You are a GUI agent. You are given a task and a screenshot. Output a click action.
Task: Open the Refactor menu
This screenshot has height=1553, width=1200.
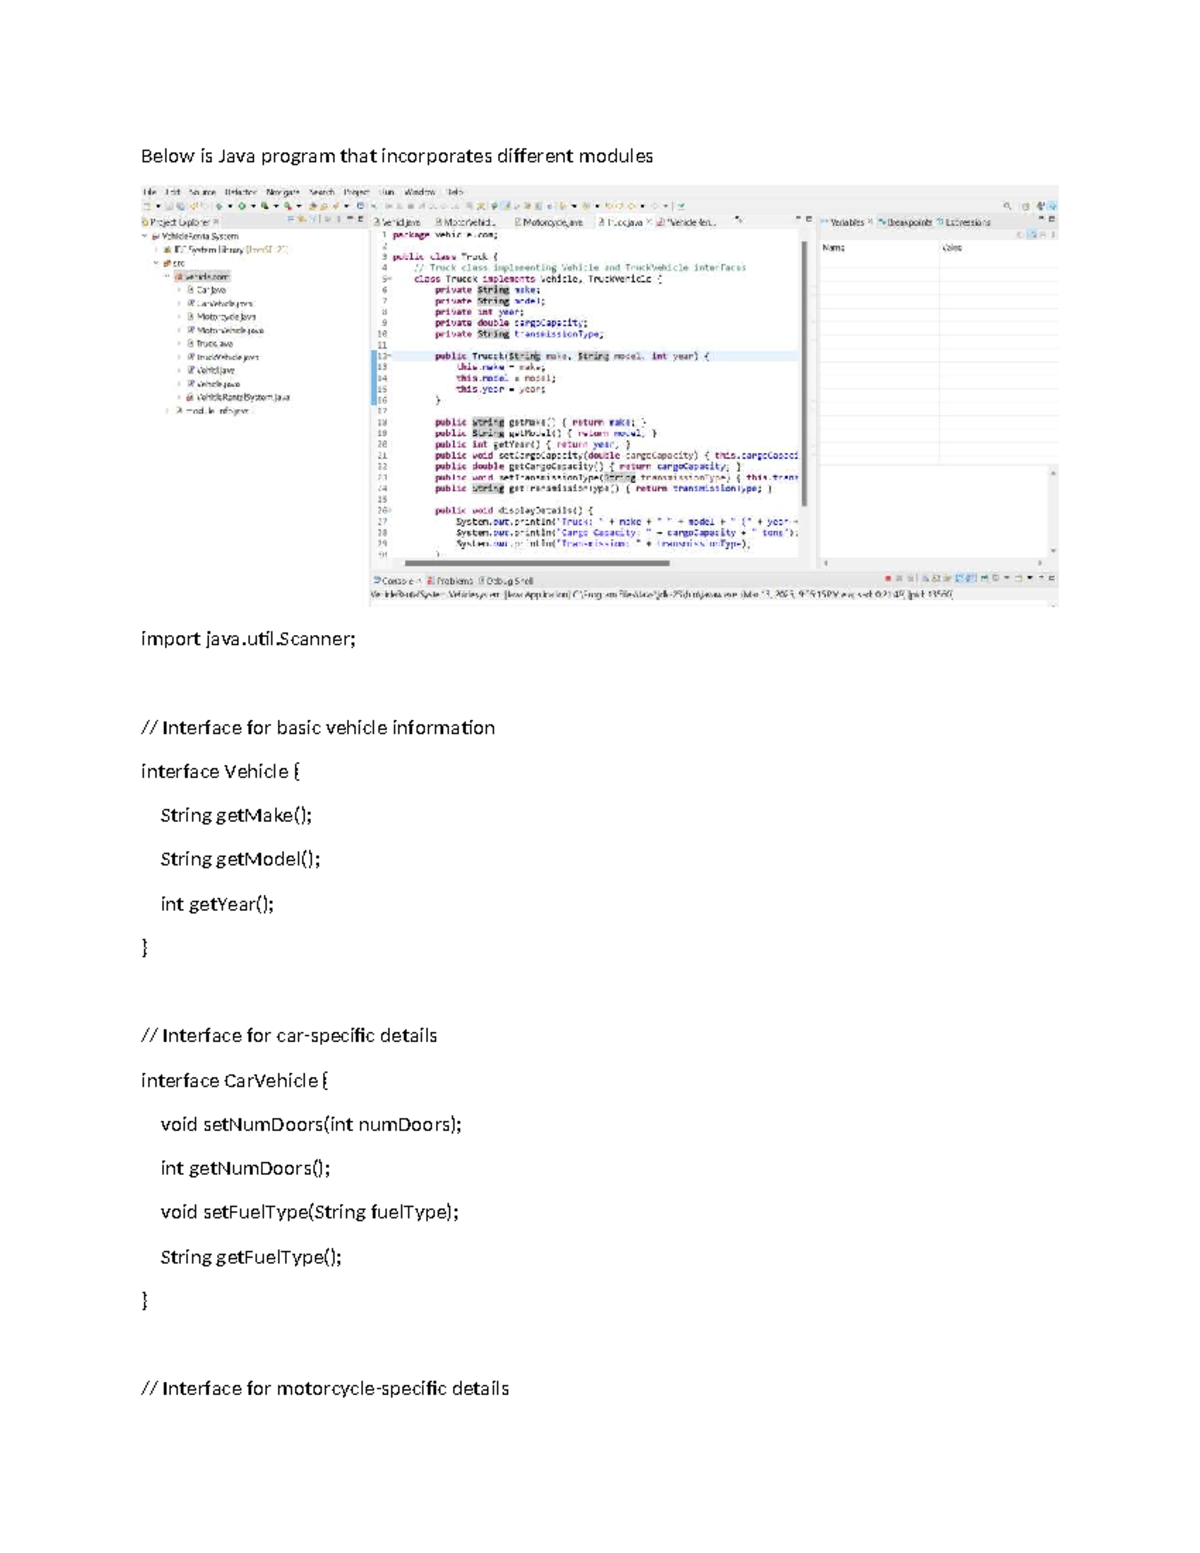[241, 192]
